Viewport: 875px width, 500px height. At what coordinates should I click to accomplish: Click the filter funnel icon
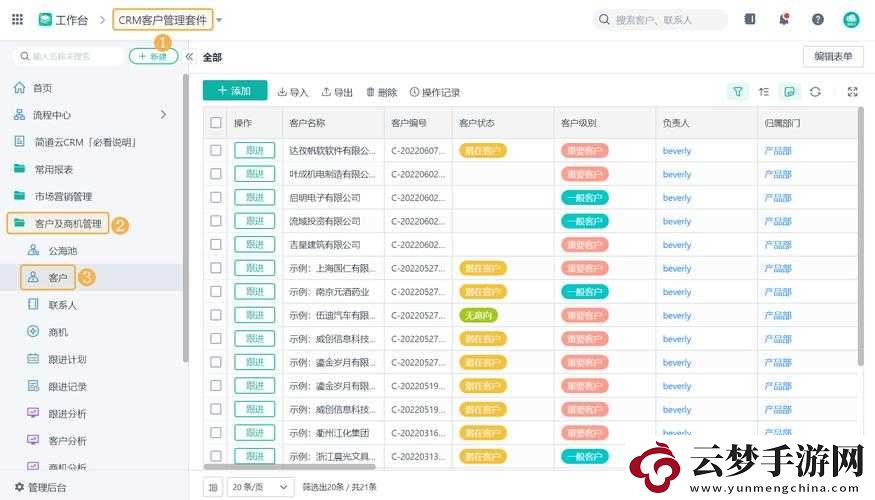pyautogui.click(x=738, y=92)
